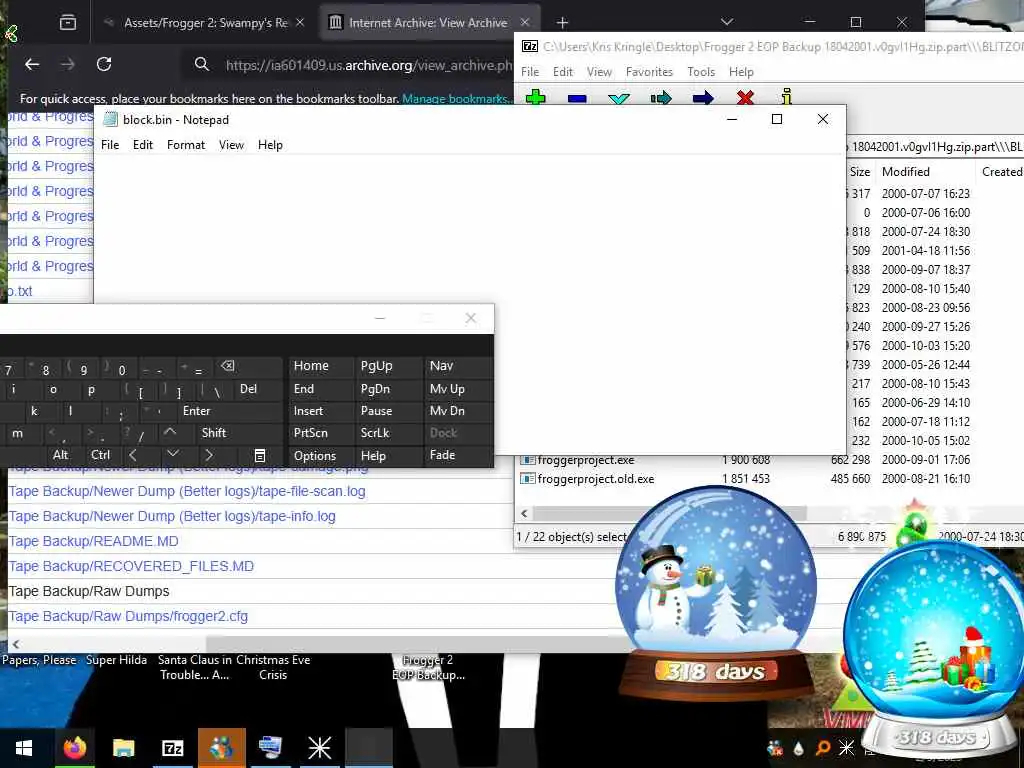Tap the left arrow key on the on-screen keyboard

[133, 455]
